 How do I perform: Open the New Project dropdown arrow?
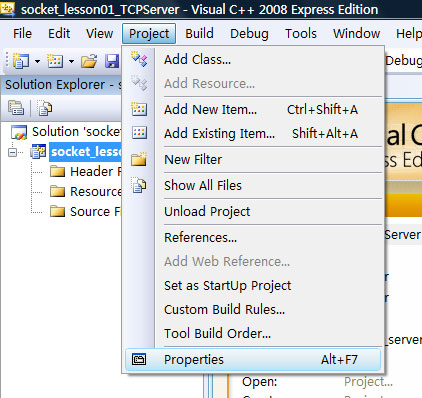tap(37, 61)
